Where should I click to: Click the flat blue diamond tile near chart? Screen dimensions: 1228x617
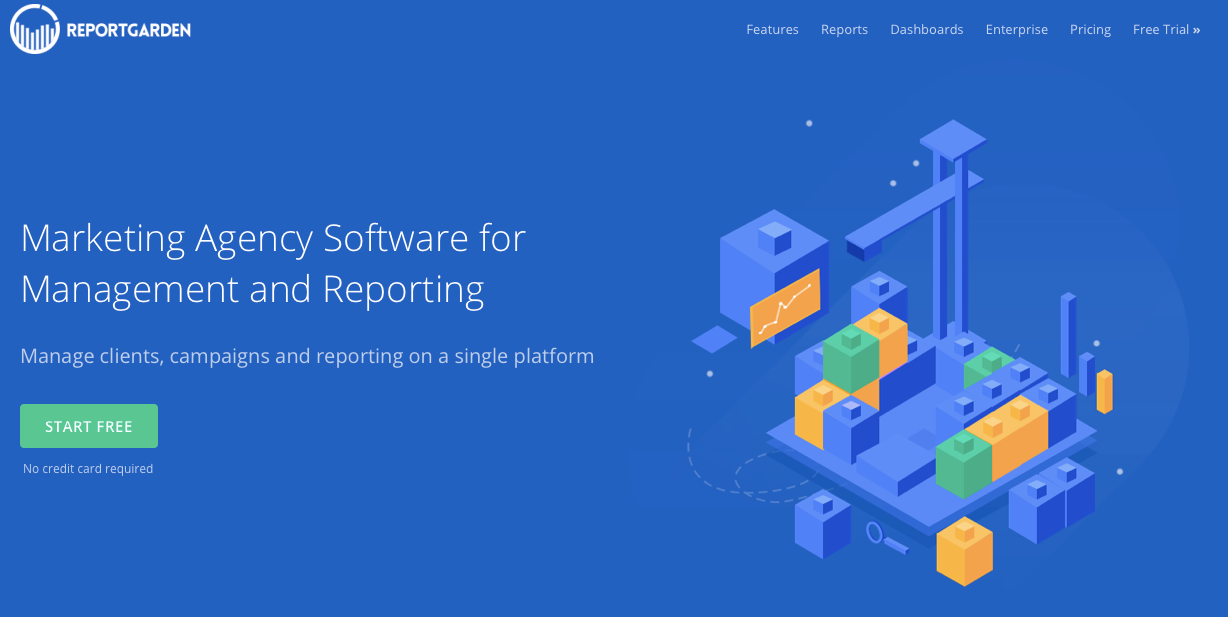[x=714, y=339]
